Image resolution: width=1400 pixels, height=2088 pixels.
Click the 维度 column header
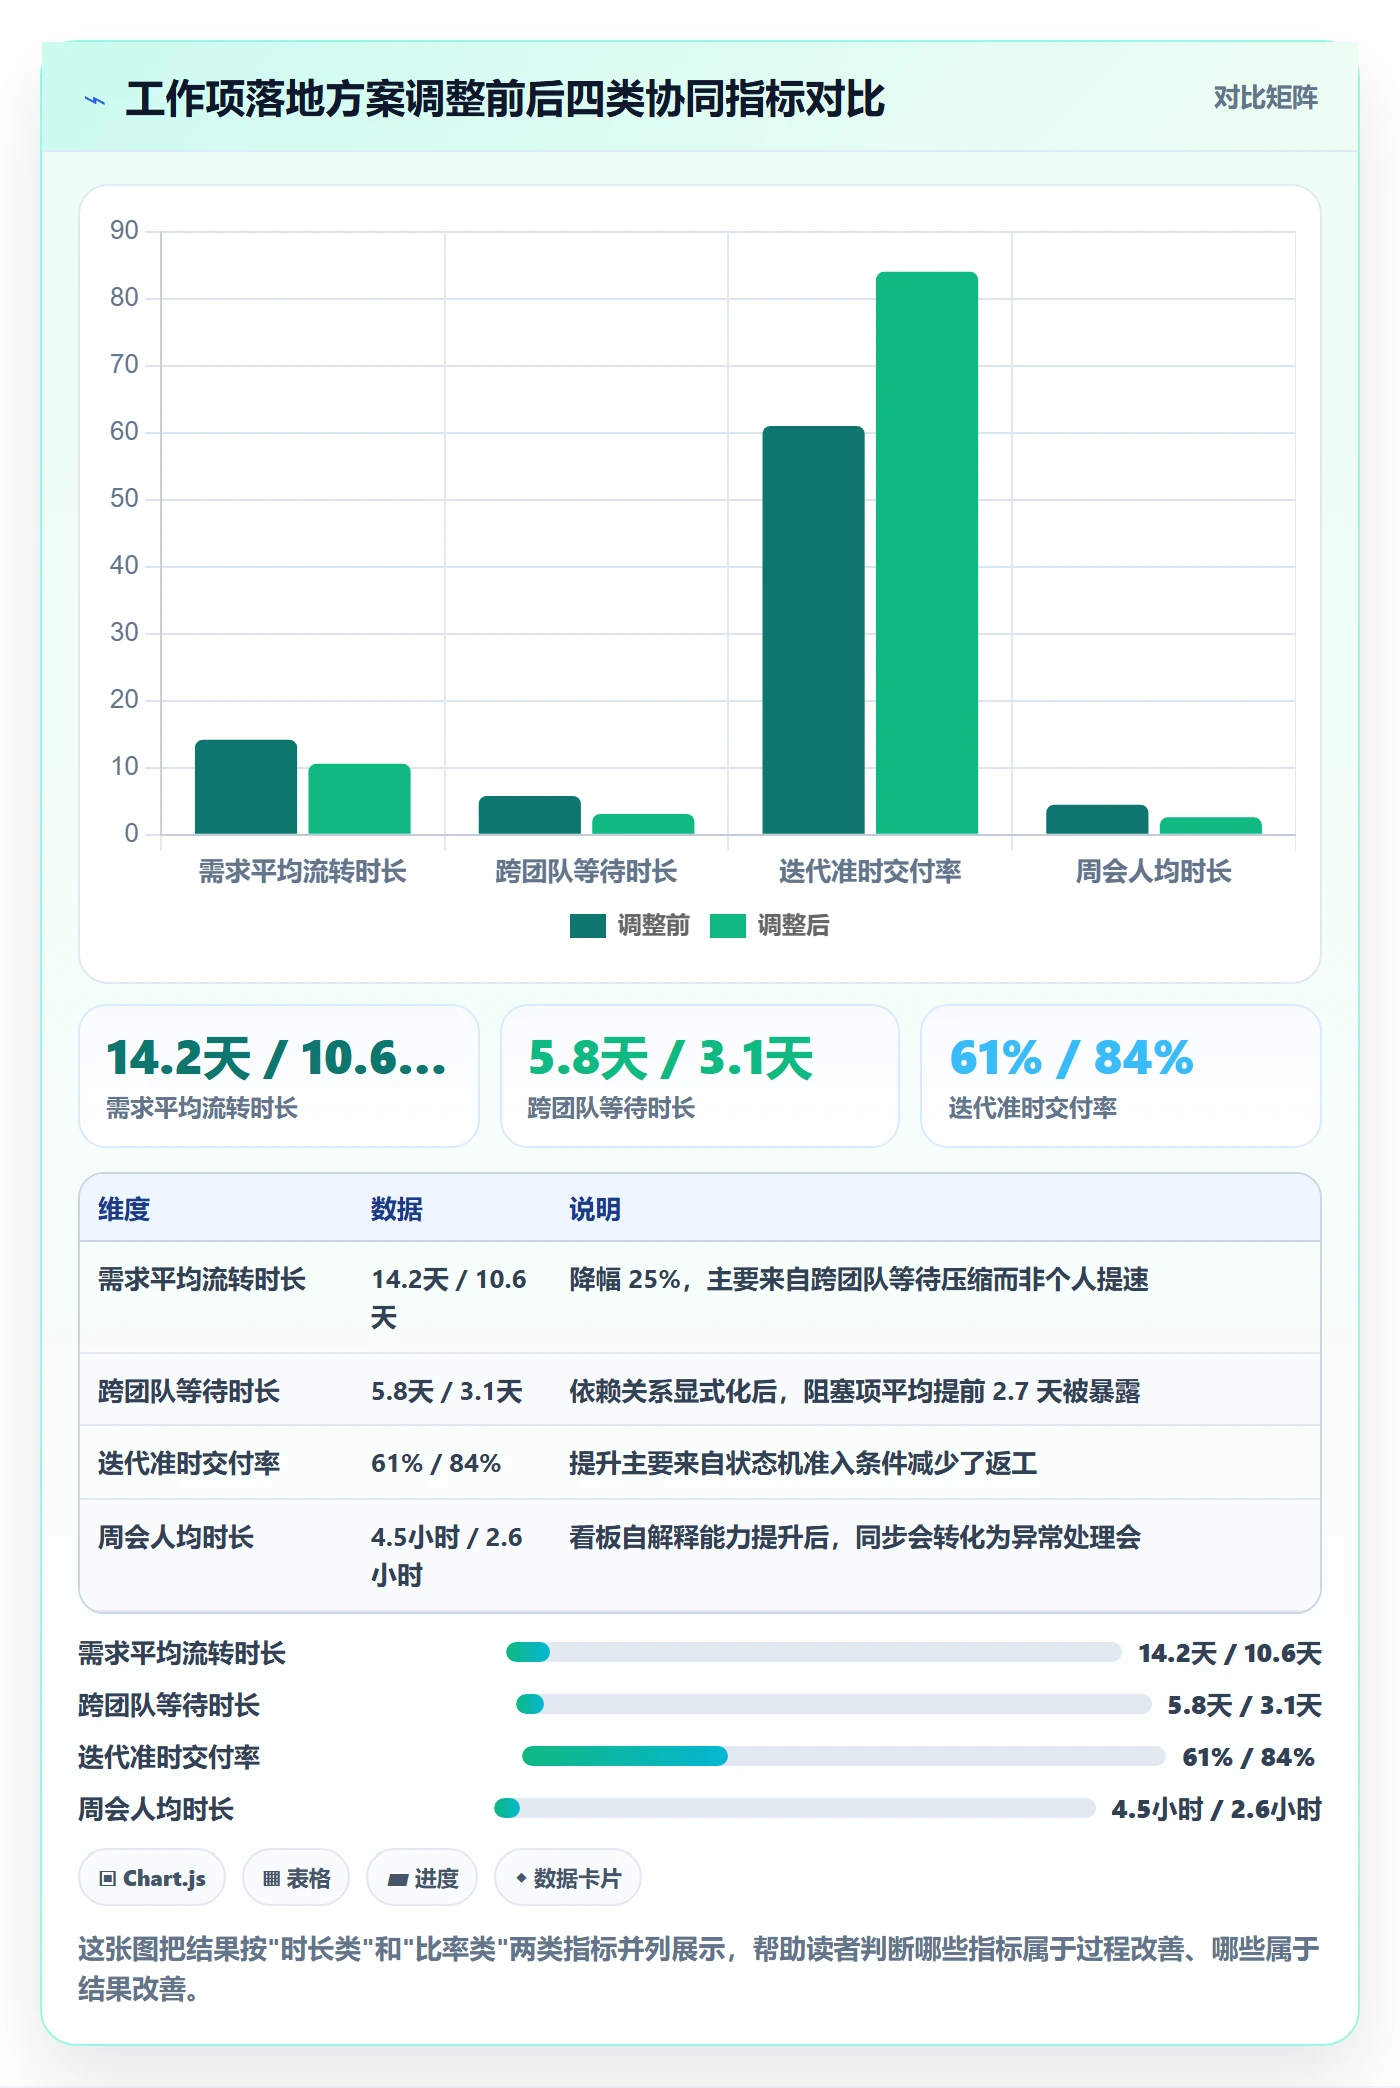[x=124, y=1209]
